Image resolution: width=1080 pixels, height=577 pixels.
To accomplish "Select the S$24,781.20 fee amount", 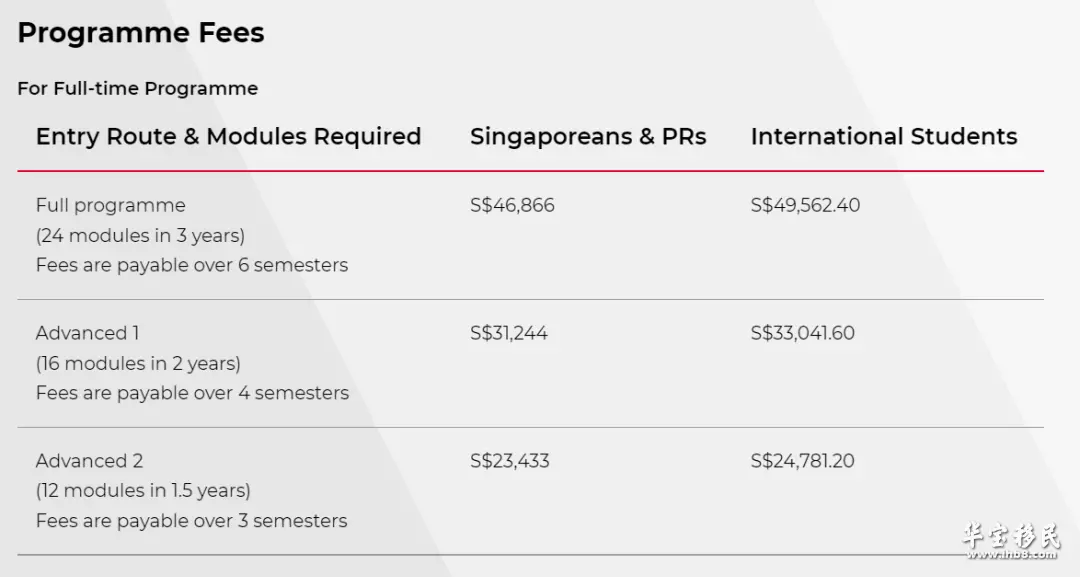I will coord(802,461).
